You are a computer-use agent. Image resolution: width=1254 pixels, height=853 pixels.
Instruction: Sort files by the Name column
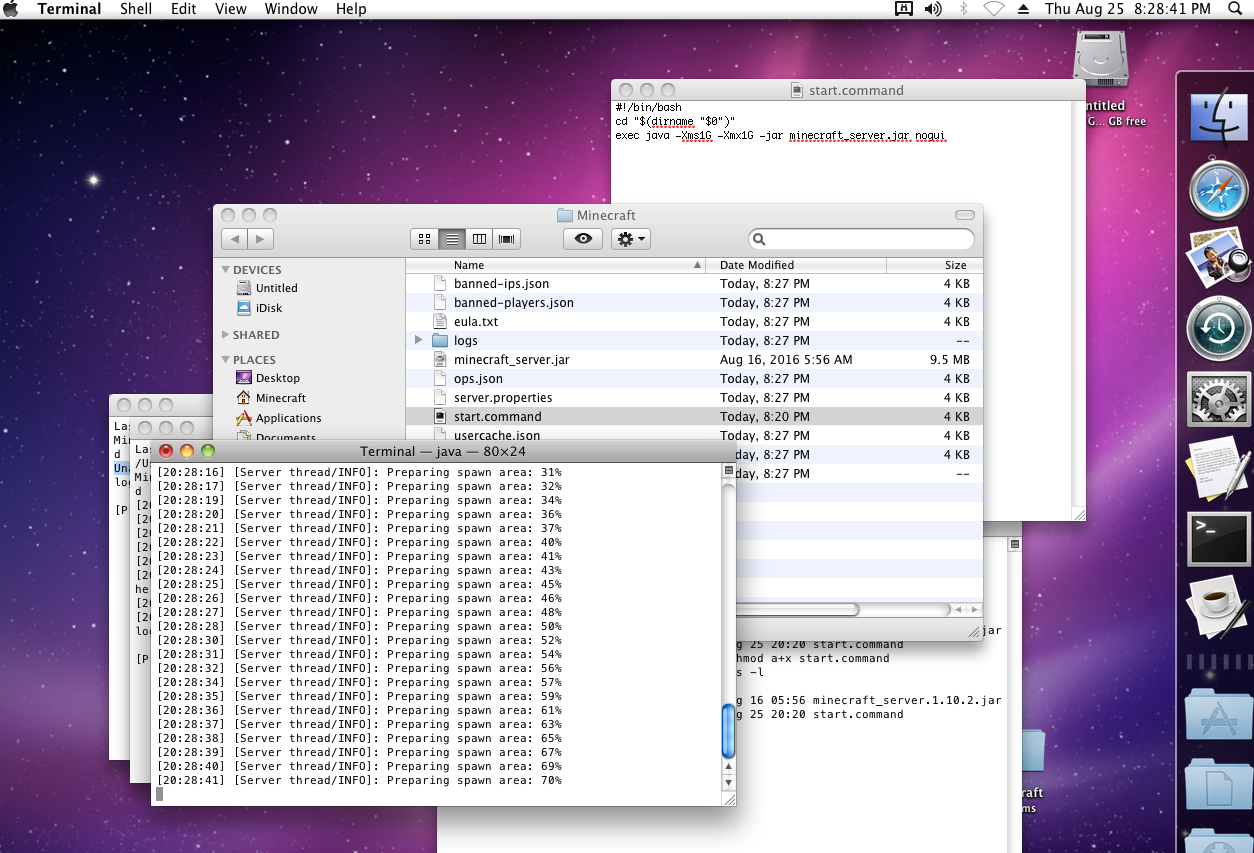coord(555,265)
